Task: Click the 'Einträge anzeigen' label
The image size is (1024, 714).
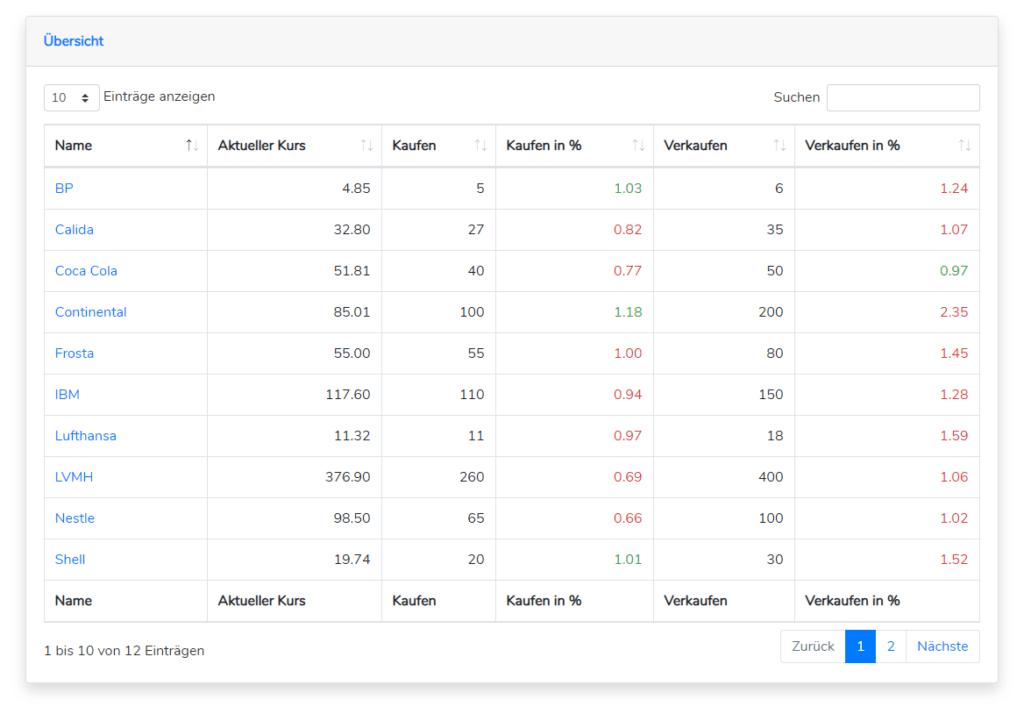Action: point(159,97)
